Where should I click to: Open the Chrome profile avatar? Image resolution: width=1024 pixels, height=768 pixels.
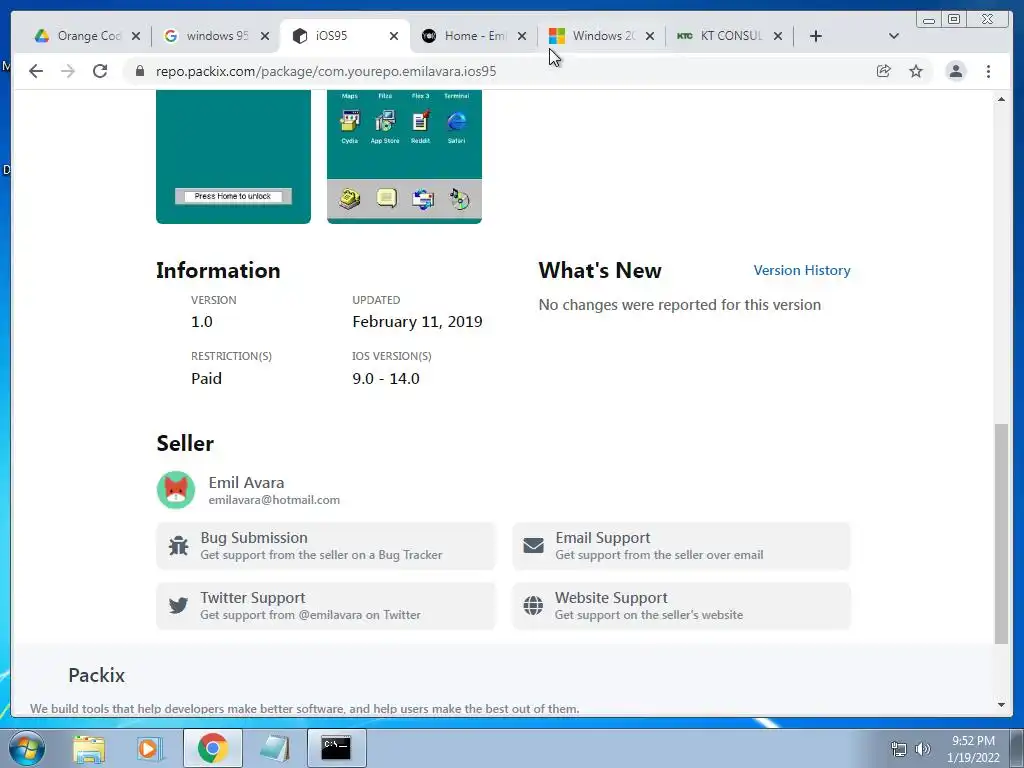(x=955, y=71)
